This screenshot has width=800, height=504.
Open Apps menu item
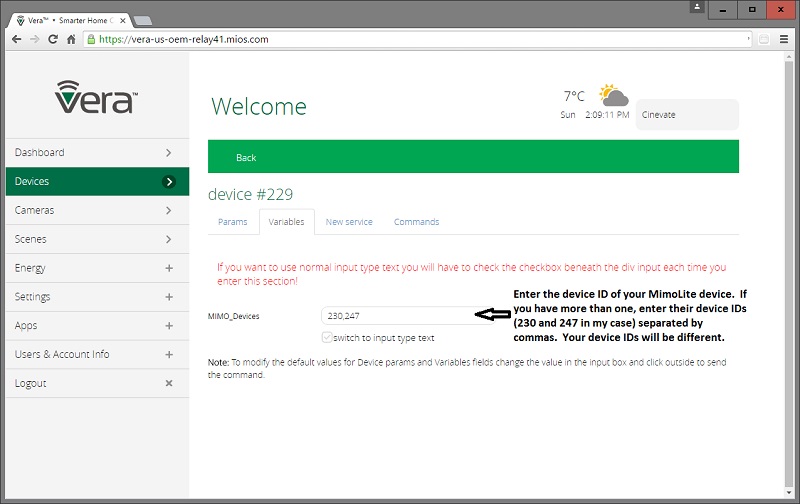tap(97, 325)
